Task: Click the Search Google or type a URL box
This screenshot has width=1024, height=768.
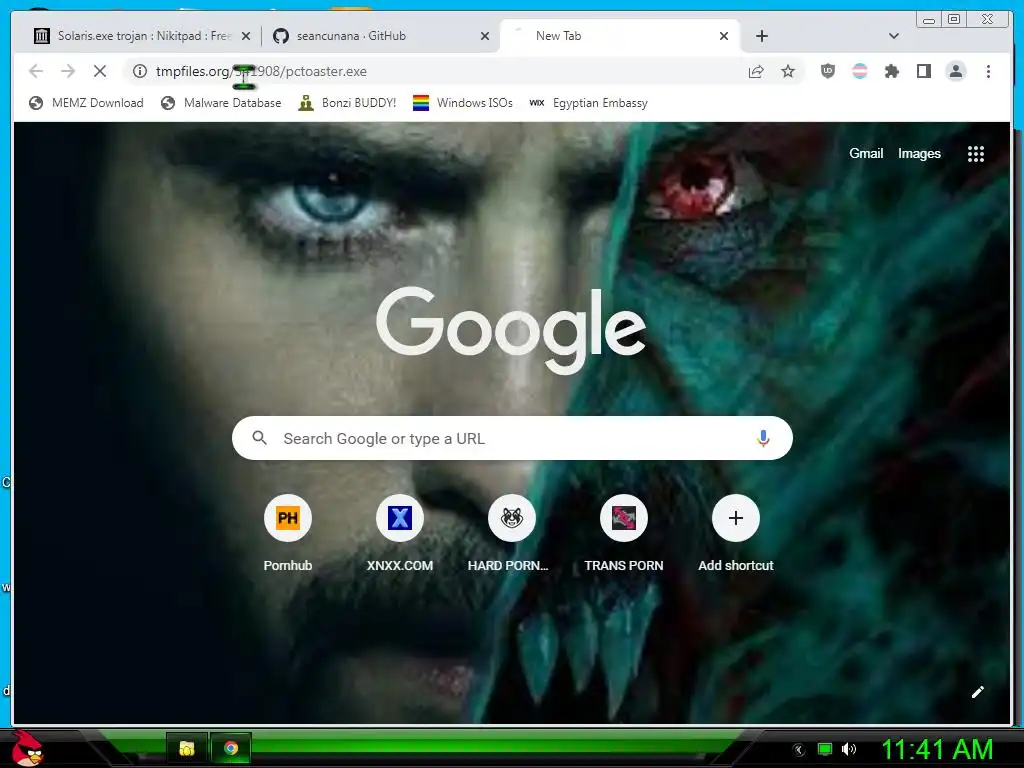Action: coord(512,438)
